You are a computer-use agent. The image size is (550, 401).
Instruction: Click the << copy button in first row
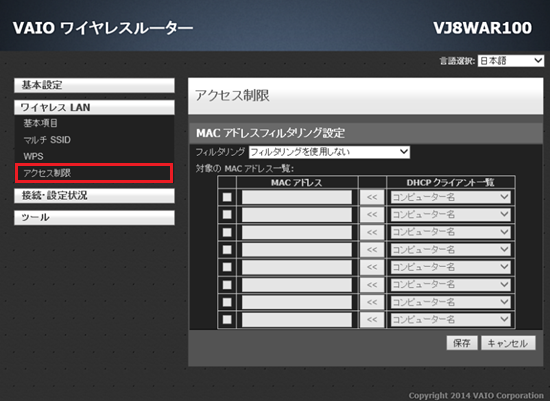pos(372,197)
